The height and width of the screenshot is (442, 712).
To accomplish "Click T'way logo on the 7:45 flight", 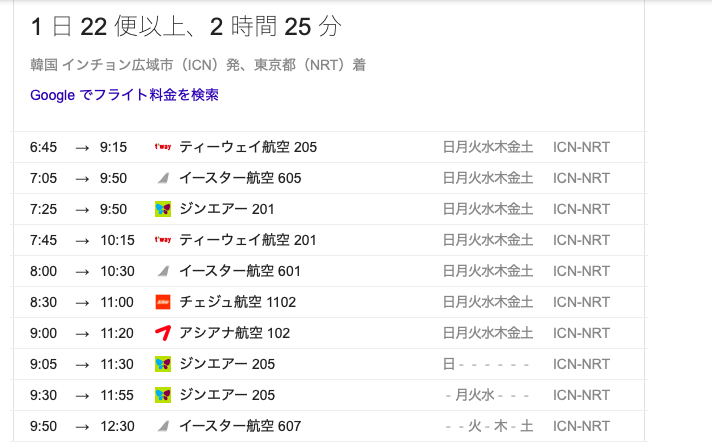I will tap(163, 240).
